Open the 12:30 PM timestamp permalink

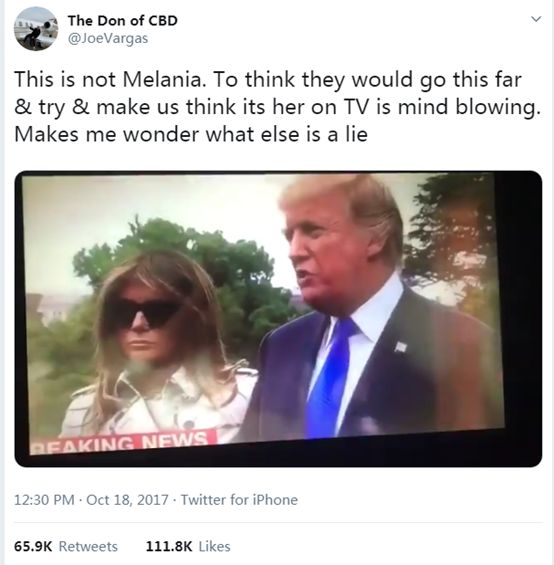(x=44, y=500)
